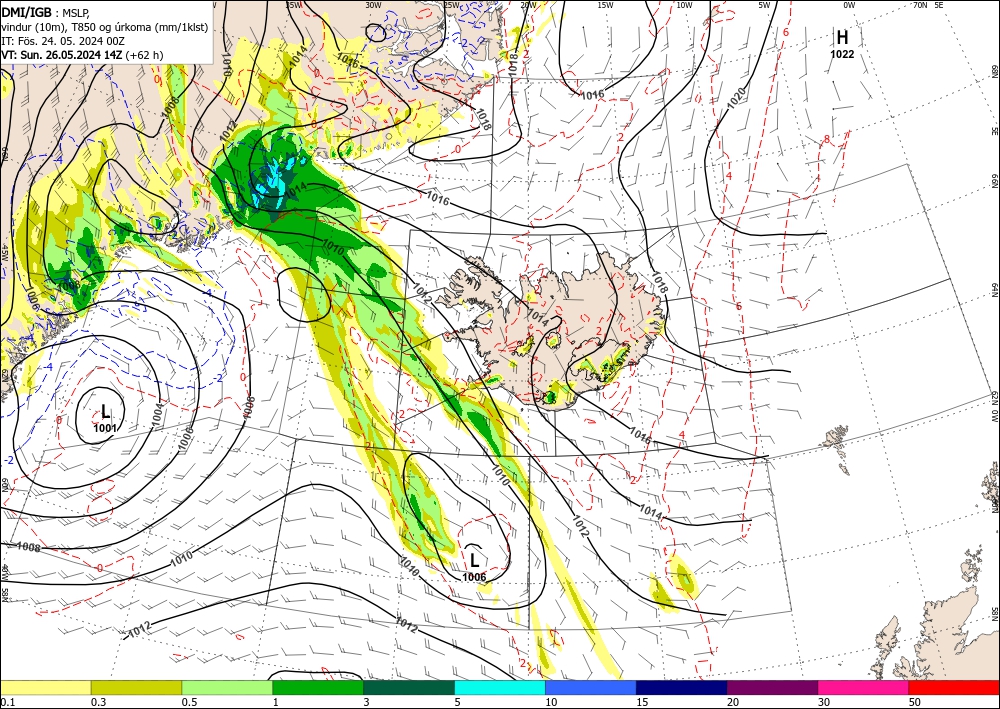Click the L symbol above 1006
Screen dimensions: 1000x709
tap(474, 560)
